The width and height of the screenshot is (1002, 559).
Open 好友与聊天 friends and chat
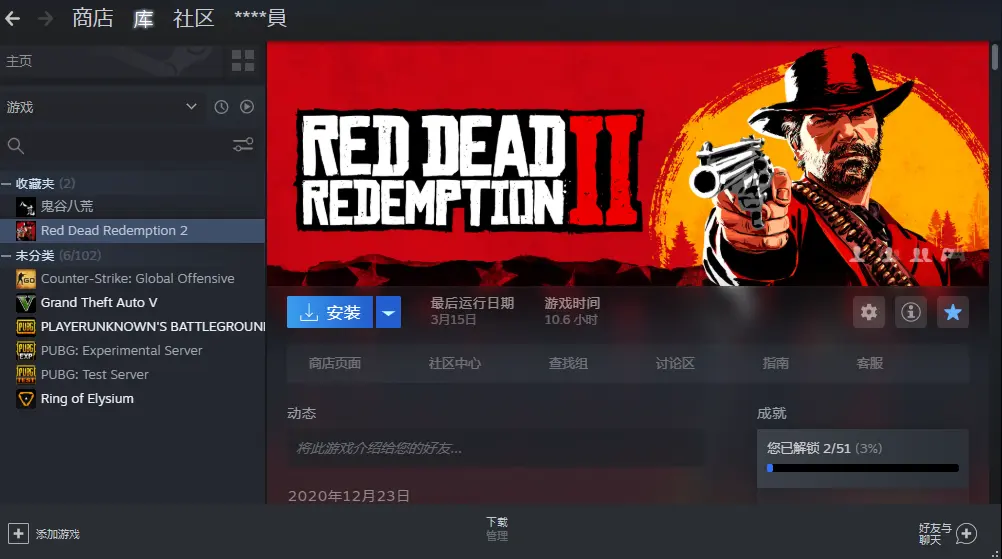934,534
